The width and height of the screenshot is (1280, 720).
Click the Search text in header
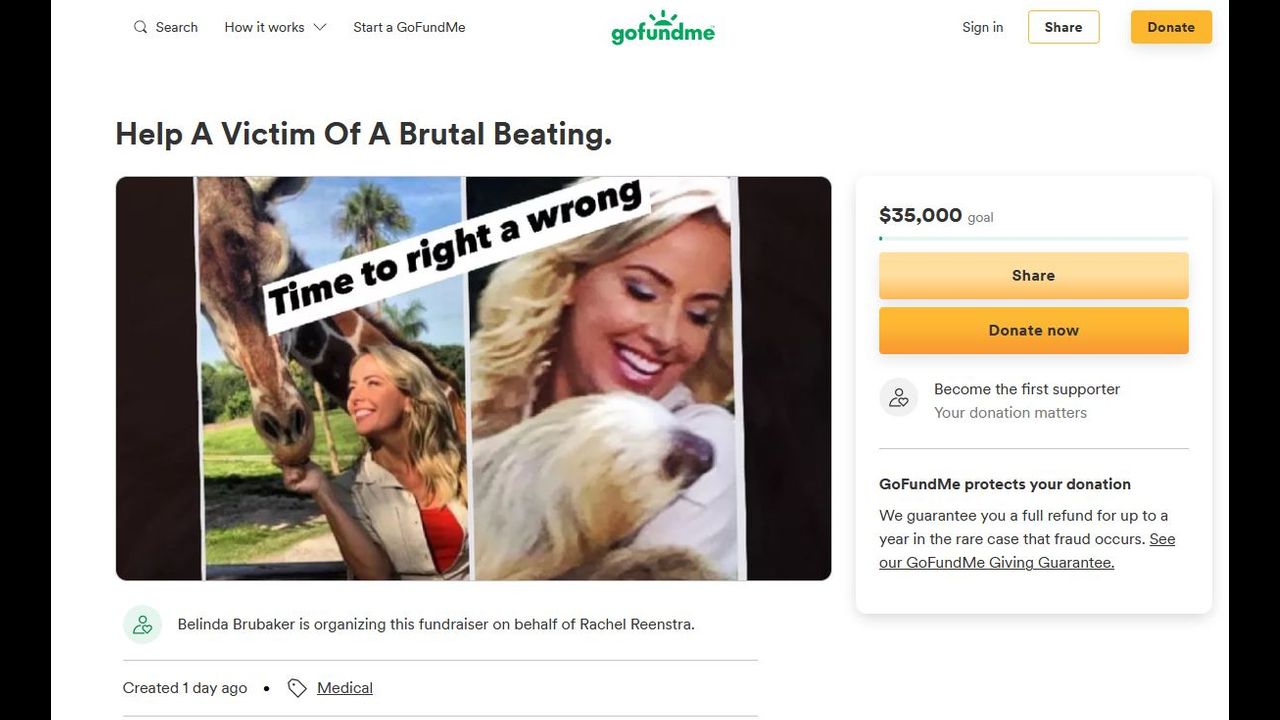(177, 27)
